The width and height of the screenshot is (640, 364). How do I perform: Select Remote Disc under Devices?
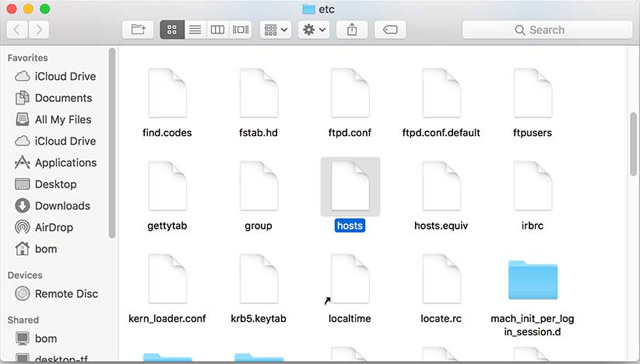[56, 294]
